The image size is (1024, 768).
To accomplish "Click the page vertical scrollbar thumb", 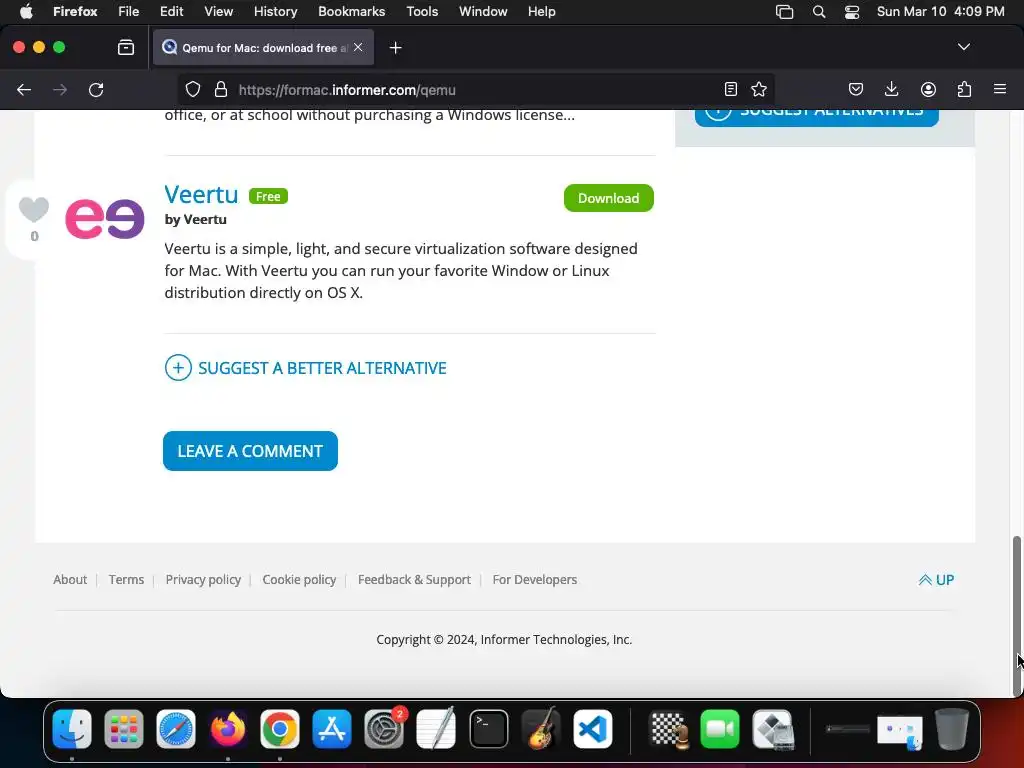I will click(1016, 615).
